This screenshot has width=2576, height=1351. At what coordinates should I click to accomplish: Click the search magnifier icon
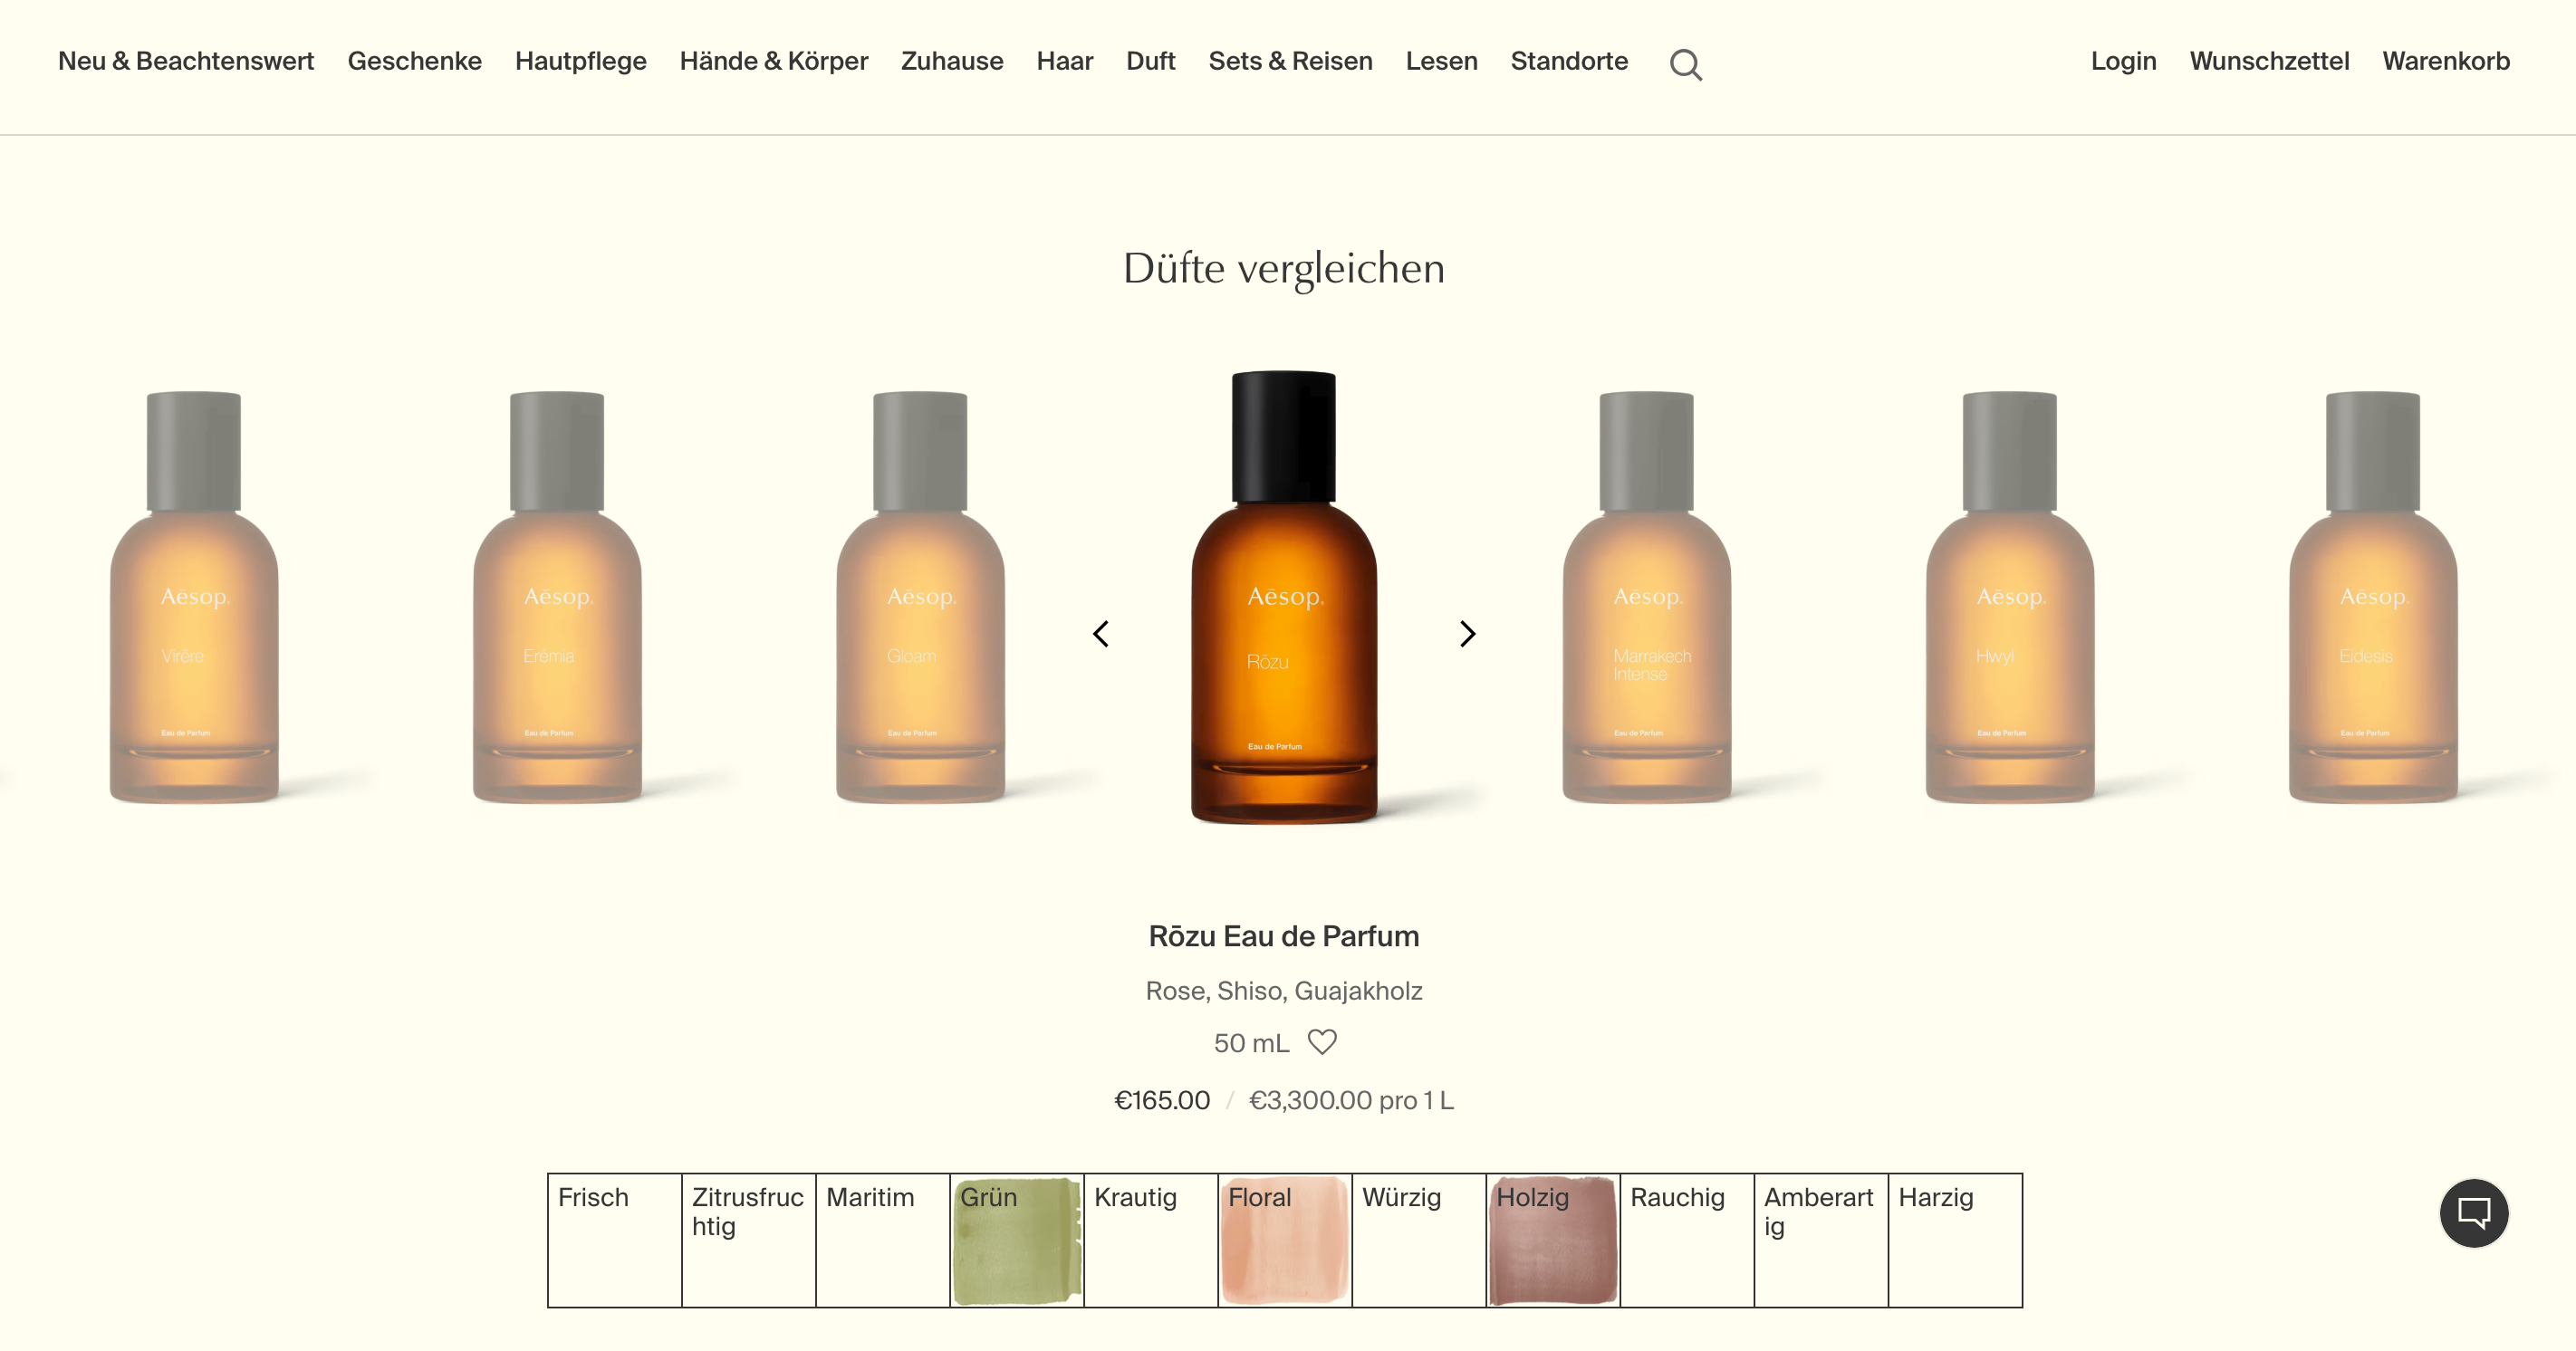click(1685, 64)
